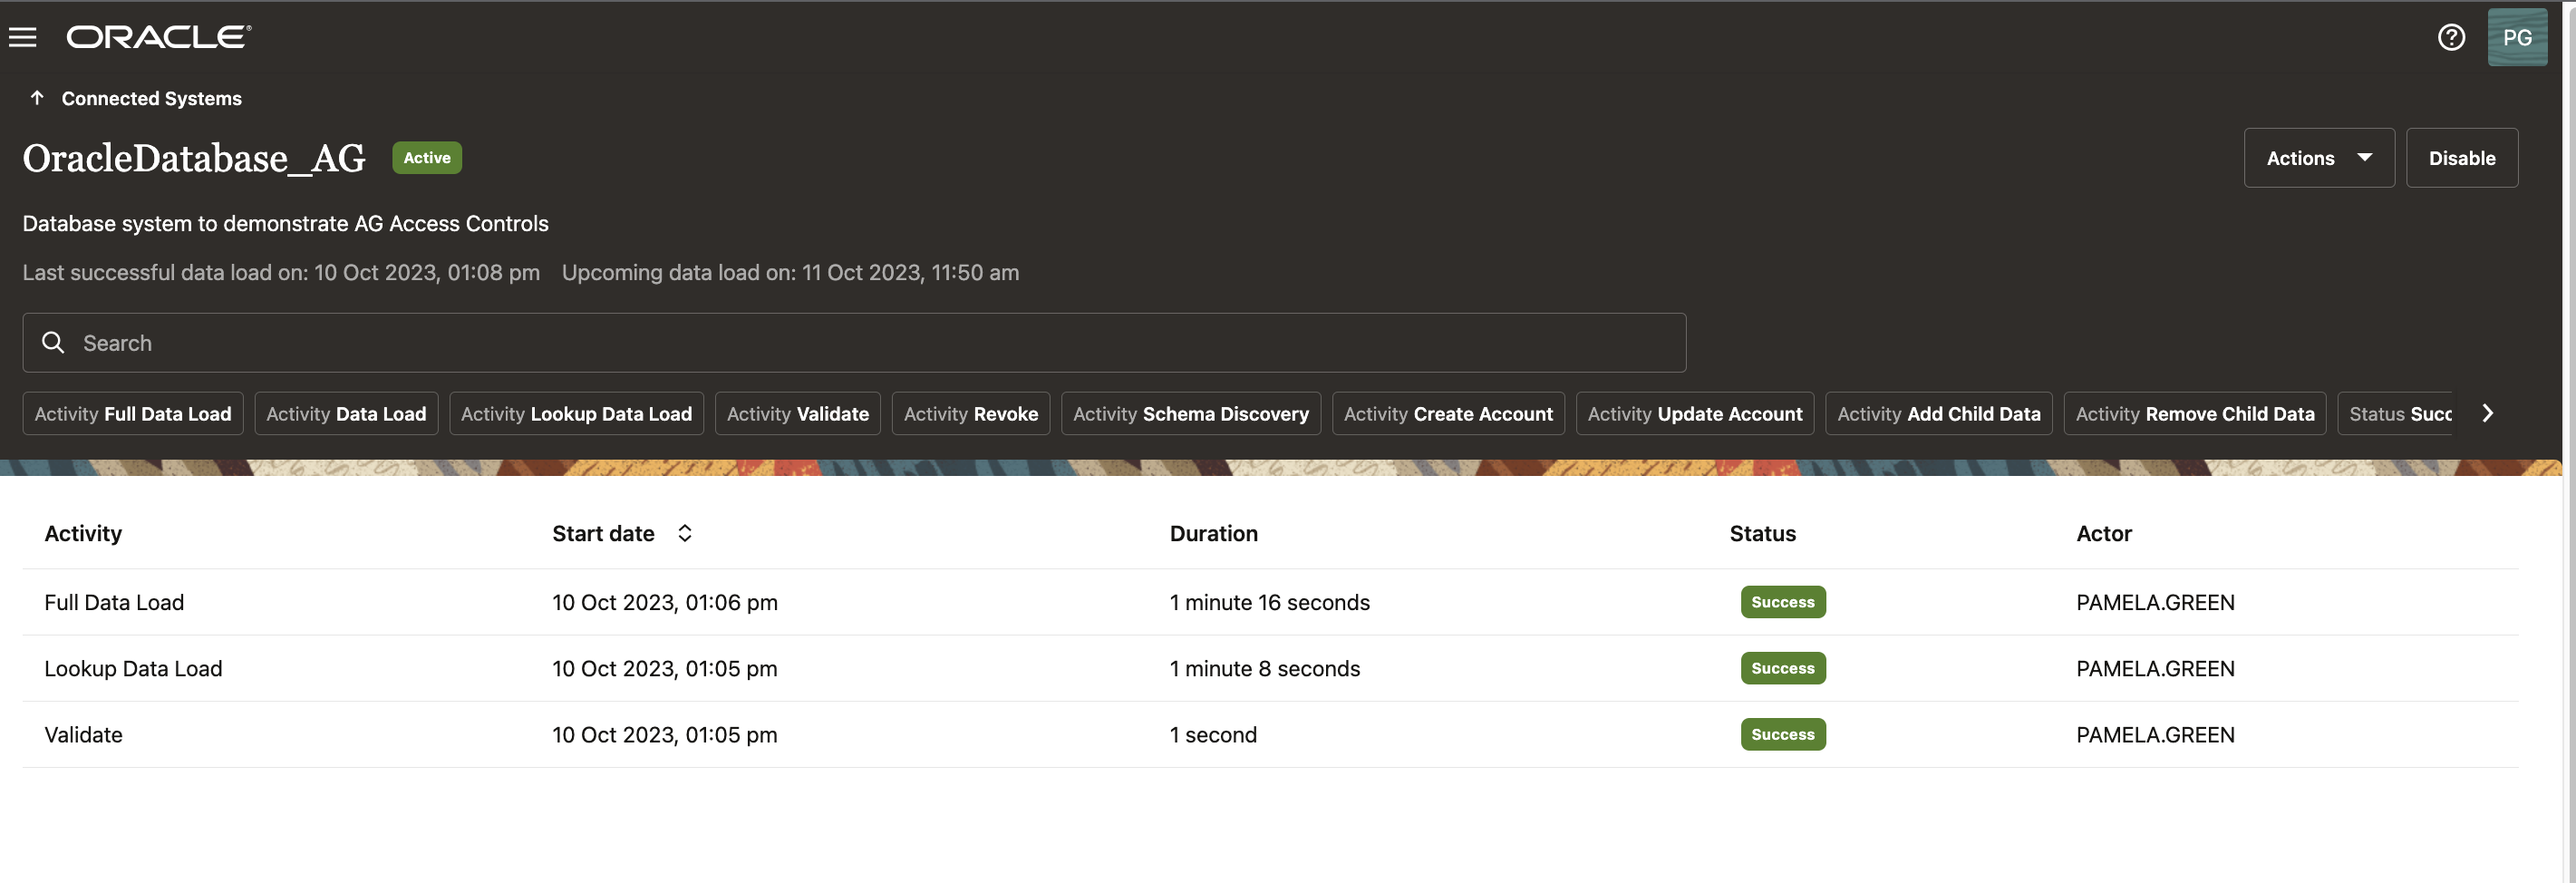Click the OracleDatabase_AG title
The image size is (2576, 883).
pos(194,158)
